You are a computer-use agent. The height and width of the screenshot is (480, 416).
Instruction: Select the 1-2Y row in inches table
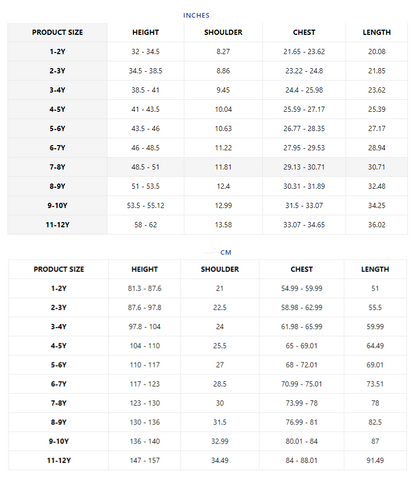point(207,52)
